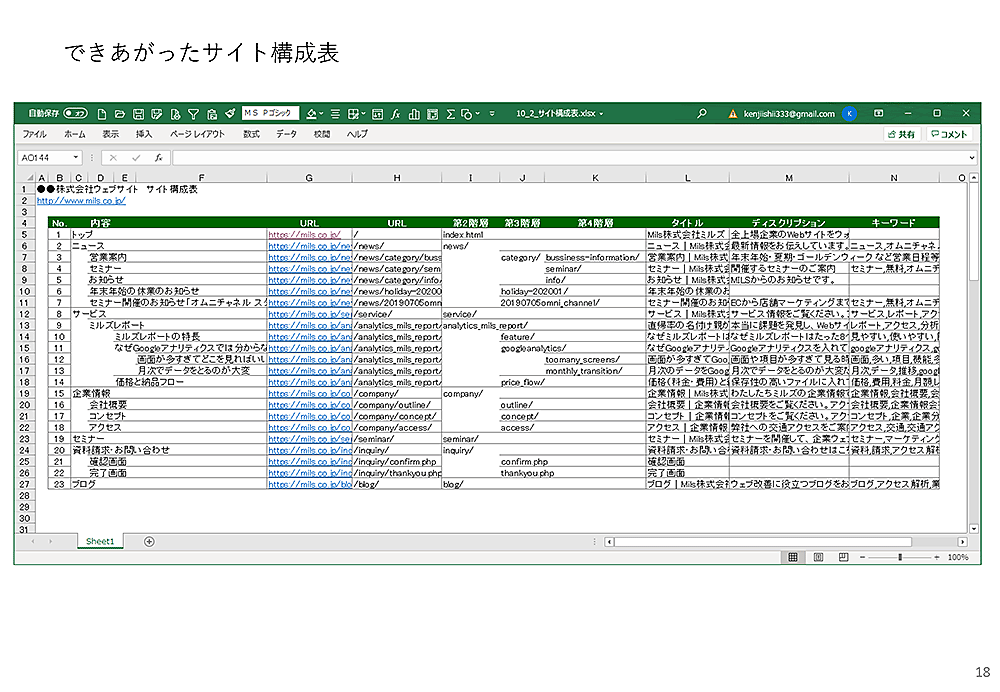1000x692 pixels.
Task: Expand the formula bar chevron
Action: [971, 158]
